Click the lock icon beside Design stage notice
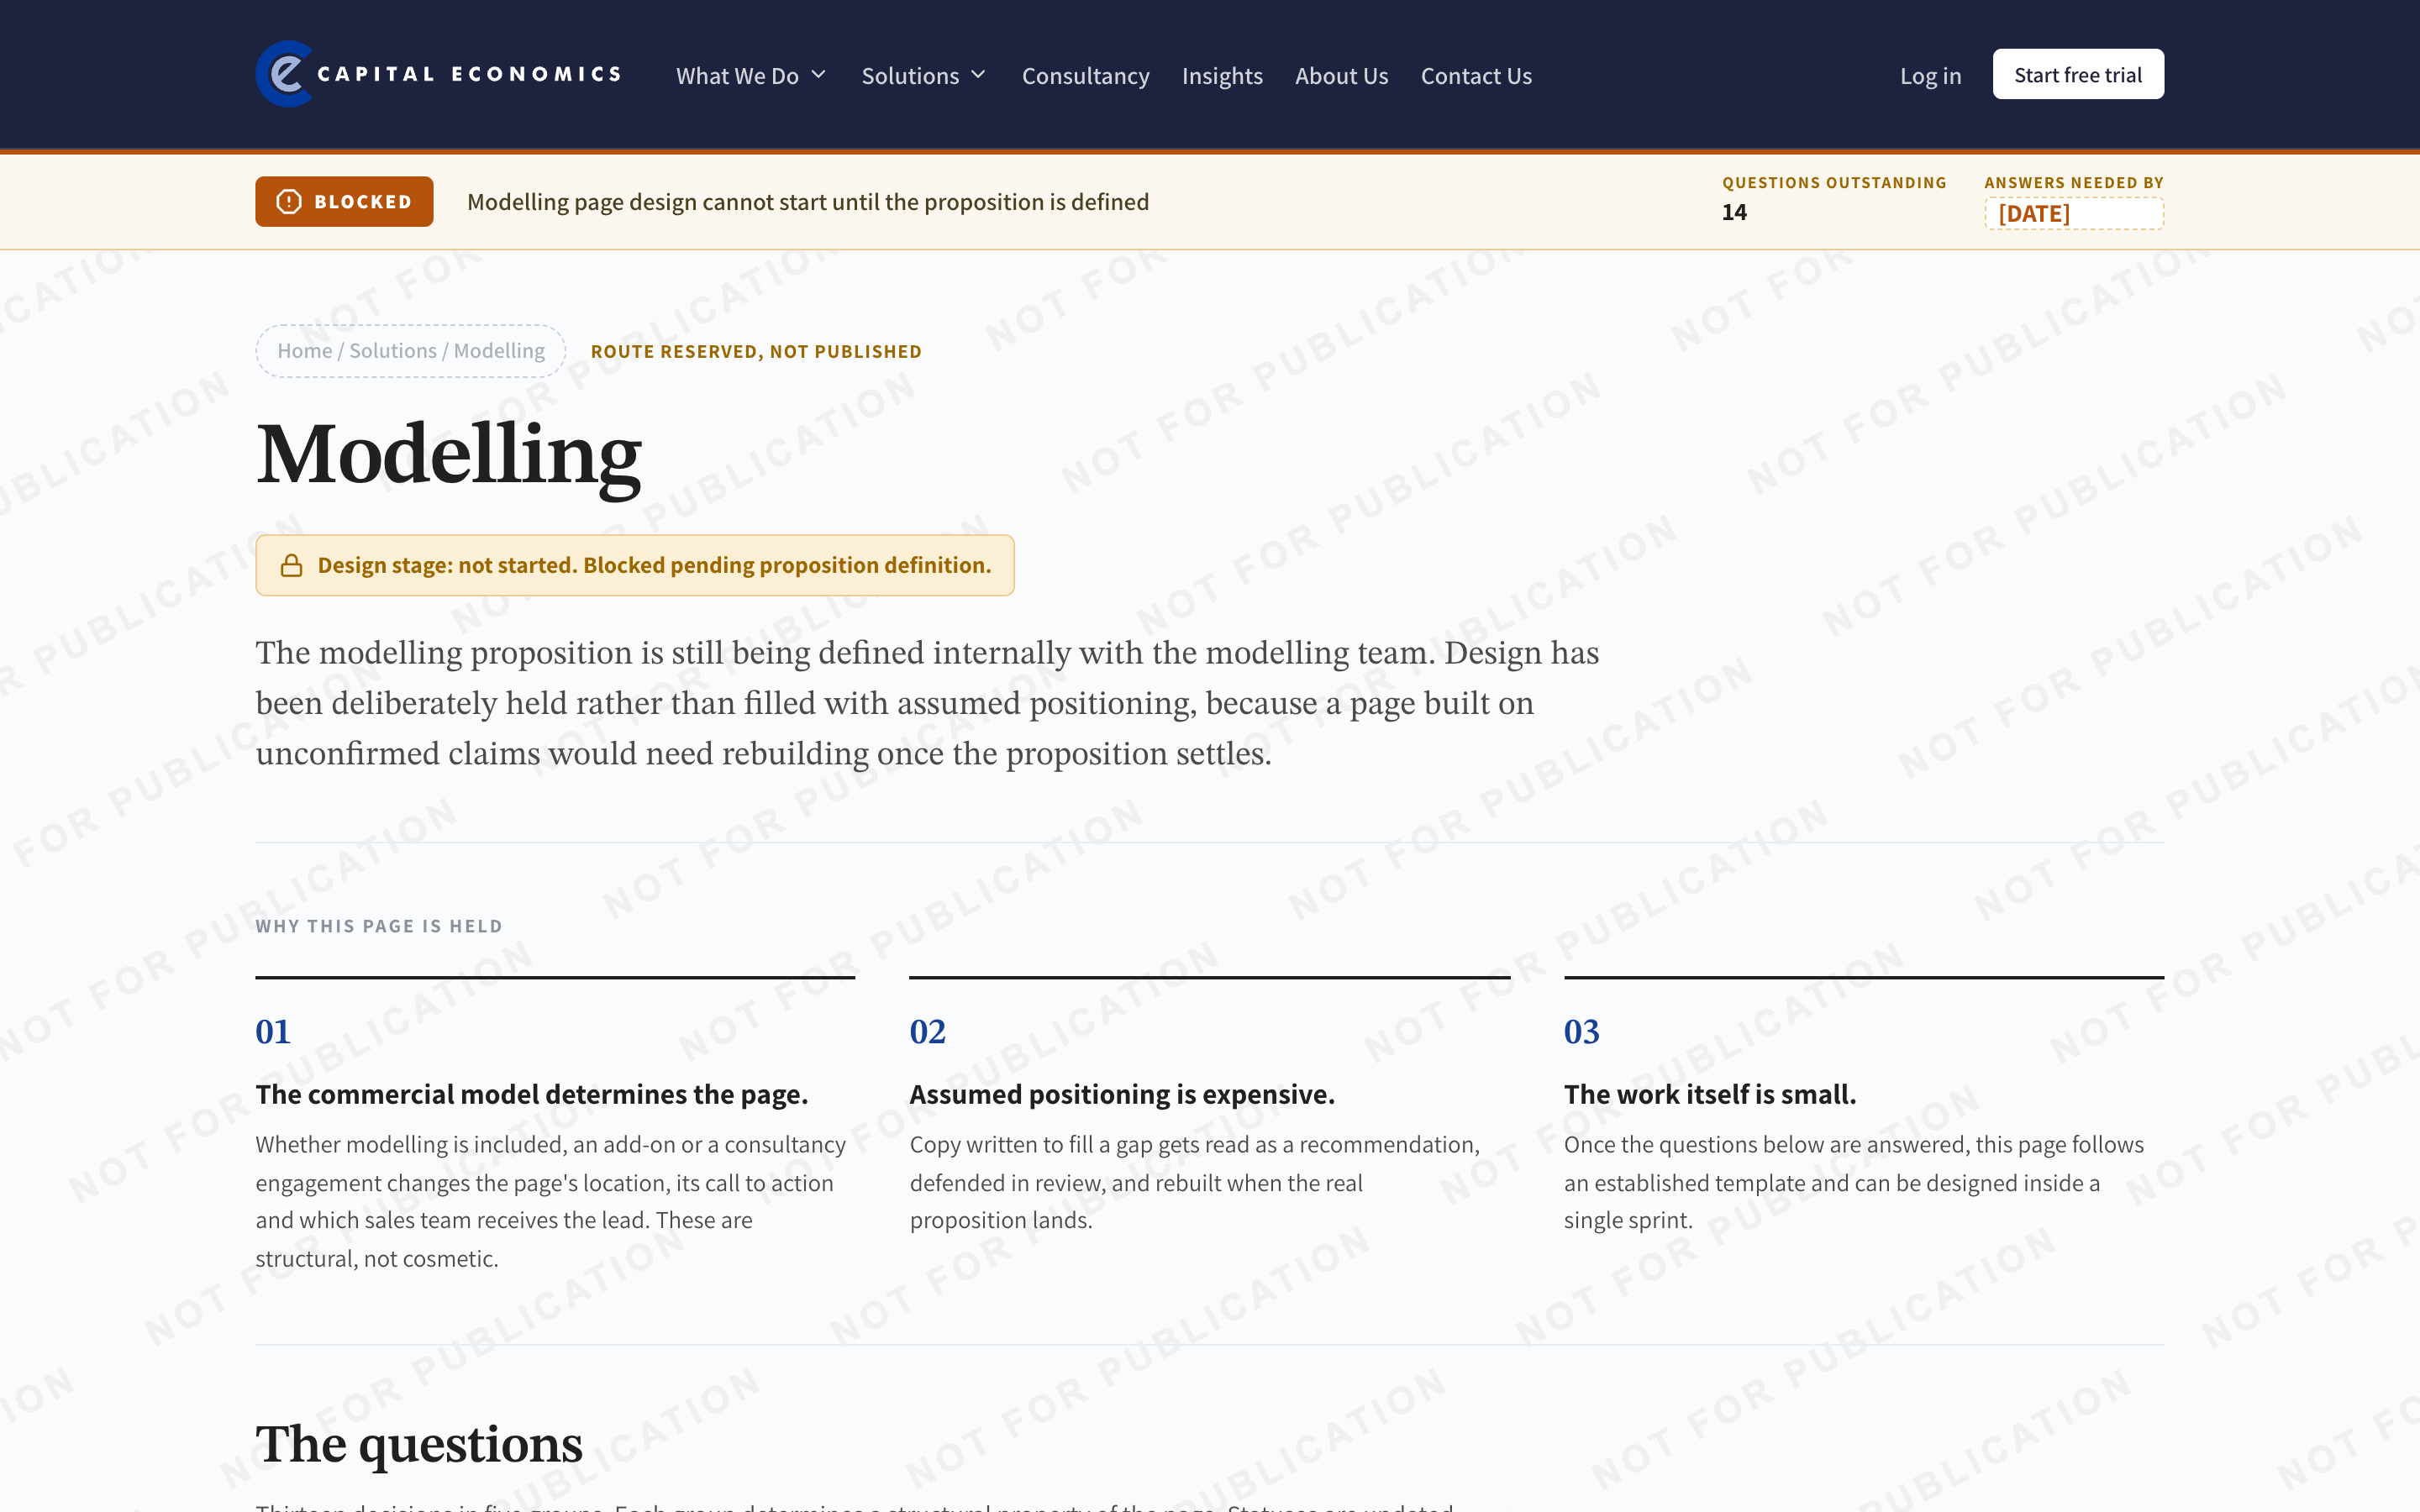The height and width of the screenshot is (1512, 2420). 291,566
